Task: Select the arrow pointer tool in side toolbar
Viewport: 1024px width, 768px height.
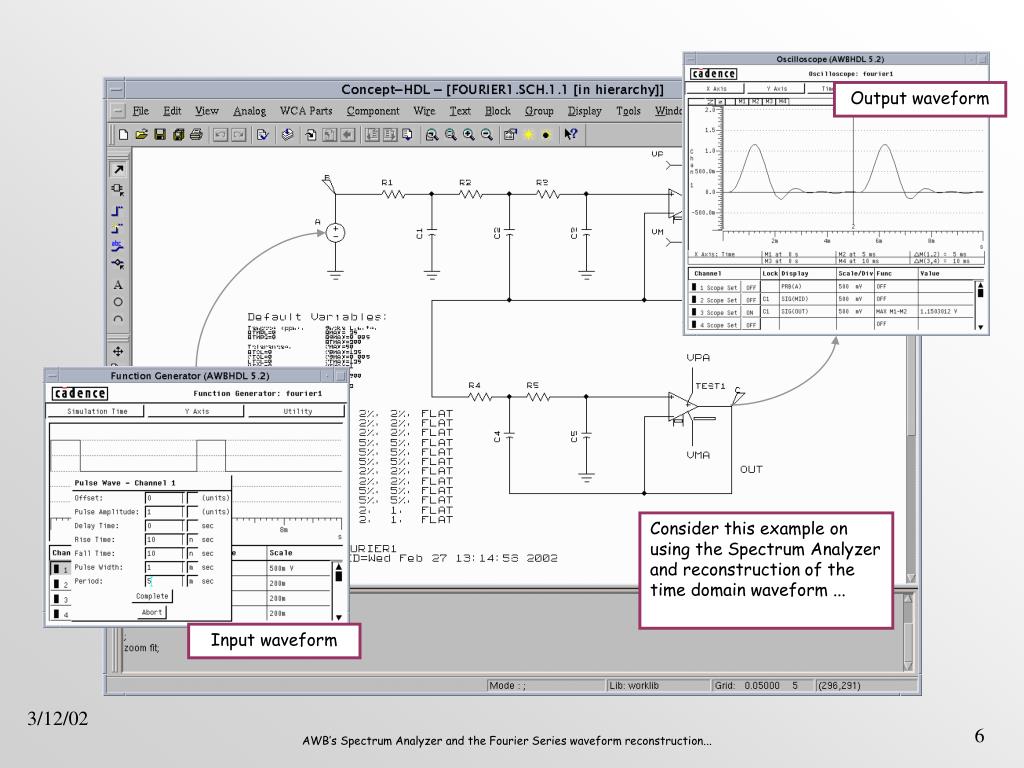Action: [118, 169]
